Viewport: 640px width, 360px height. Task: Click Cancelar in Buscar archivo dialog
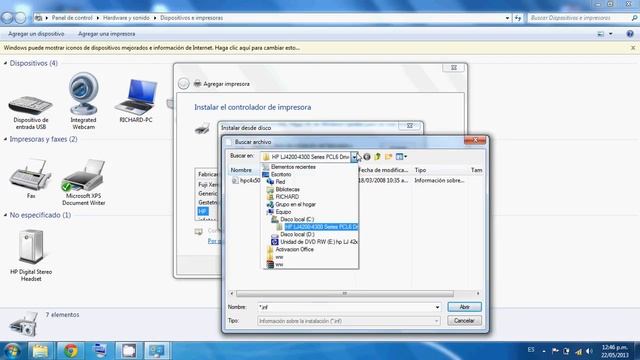click(x=464, y=321)
